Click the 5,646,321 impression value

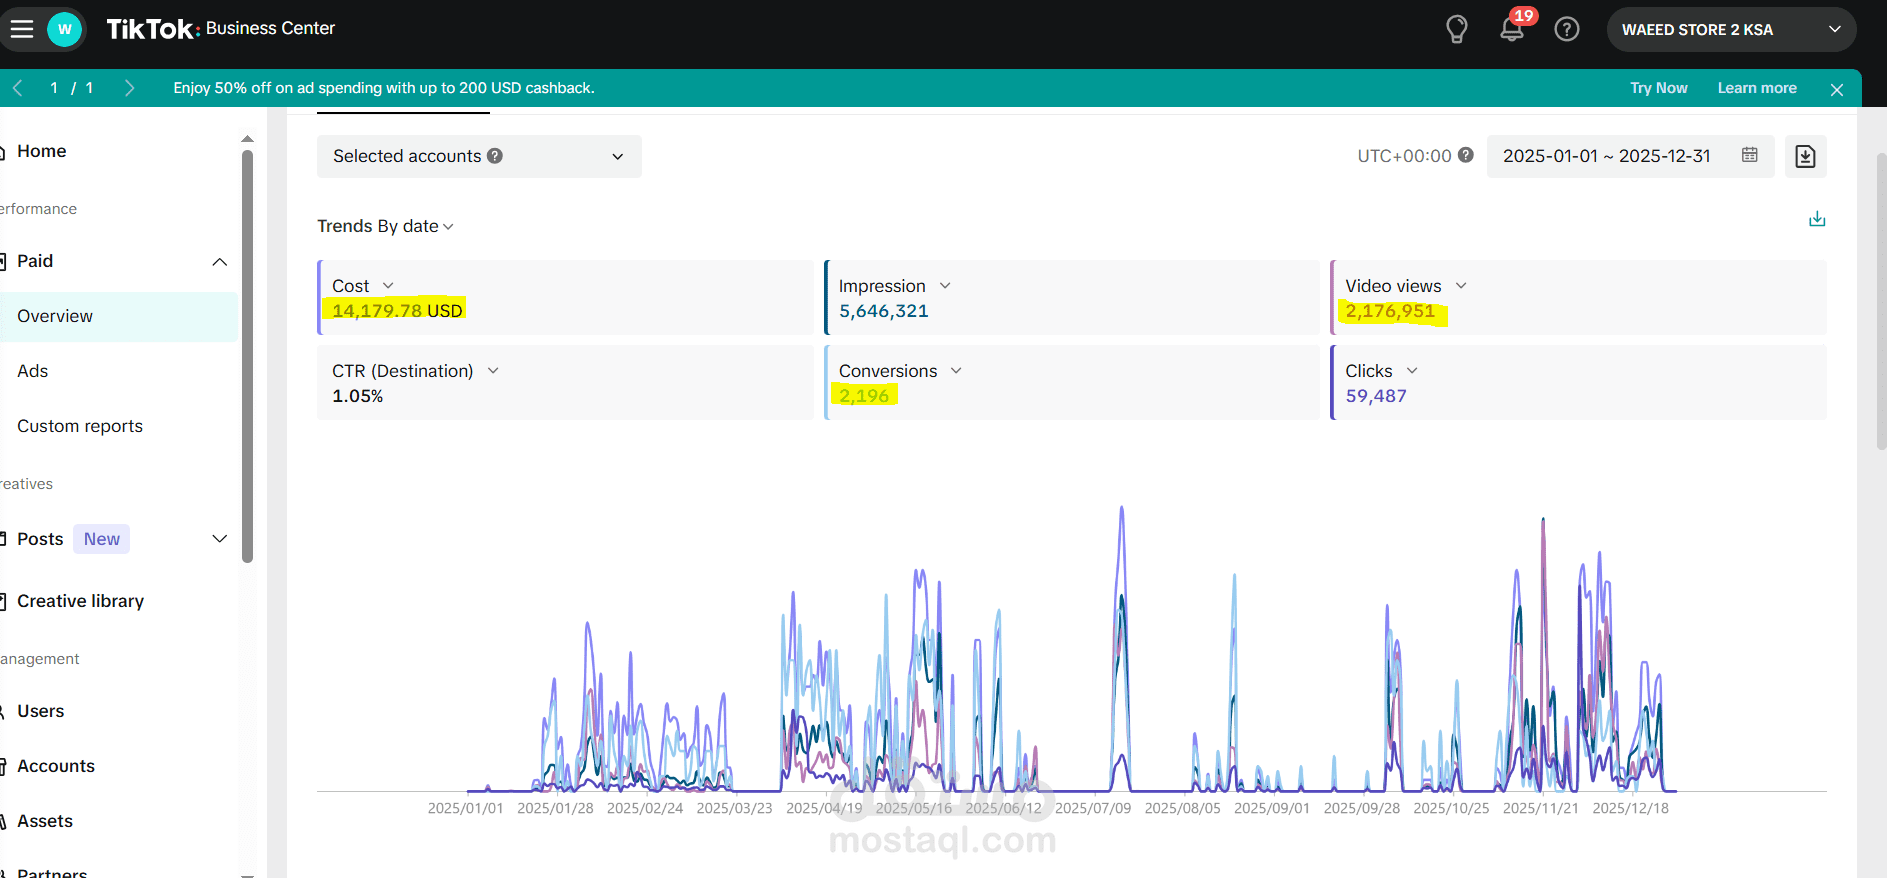click(x=884, y=311)
